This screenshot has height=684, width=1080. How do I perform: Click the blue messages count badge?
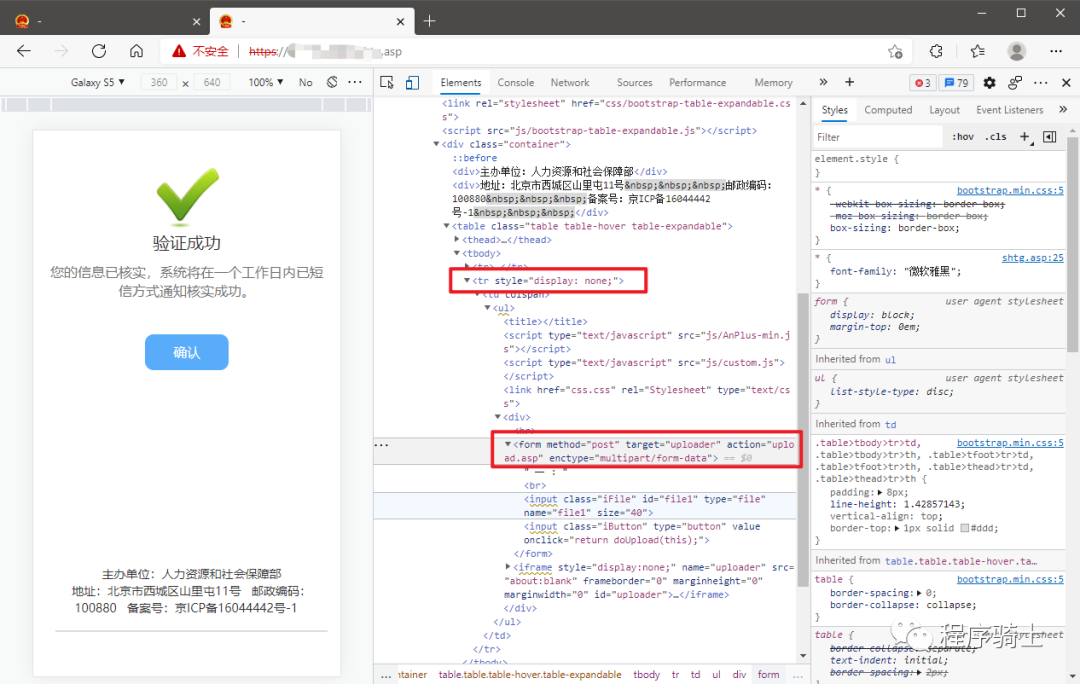(957, 83)
